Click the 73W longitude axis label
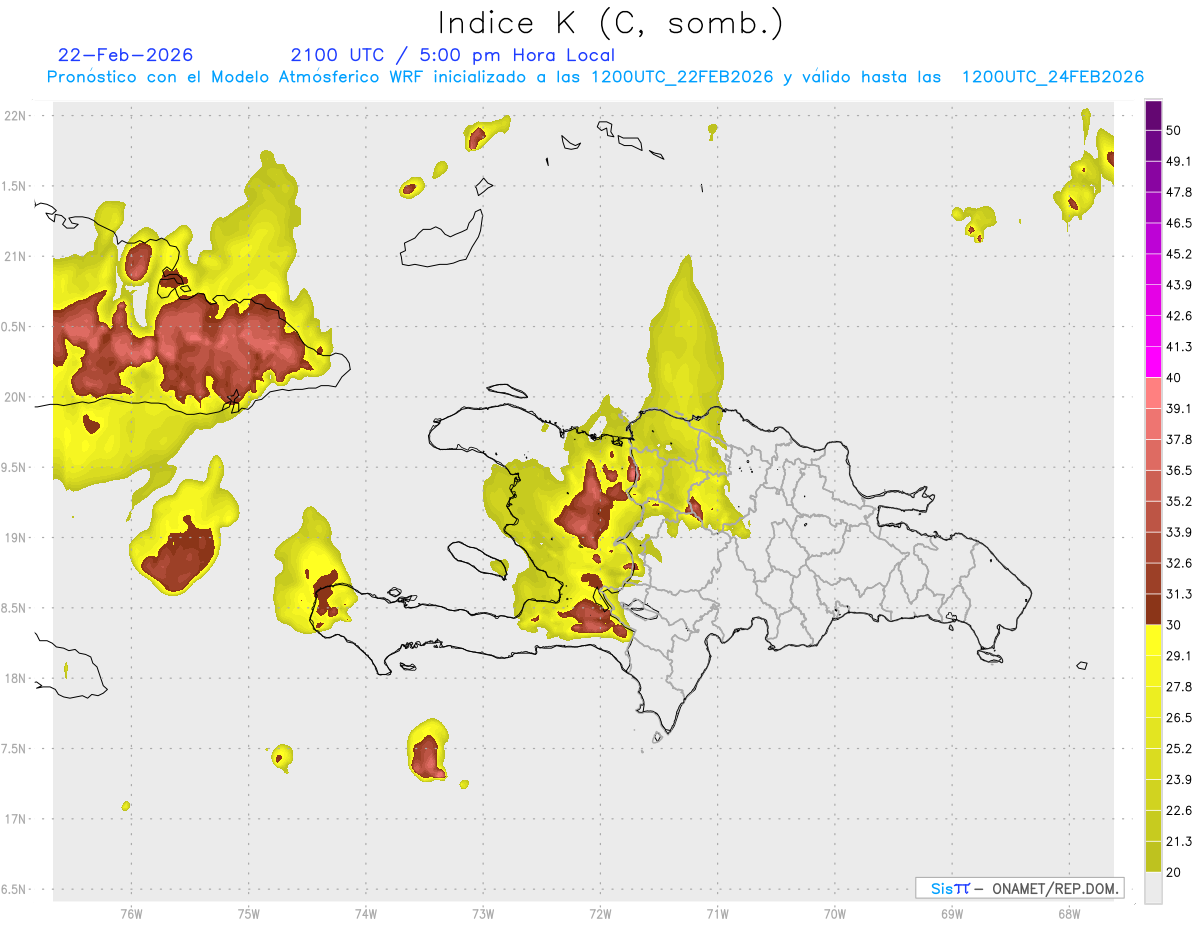This screenshot has height=927, width=1200. [x=483, y=913]
